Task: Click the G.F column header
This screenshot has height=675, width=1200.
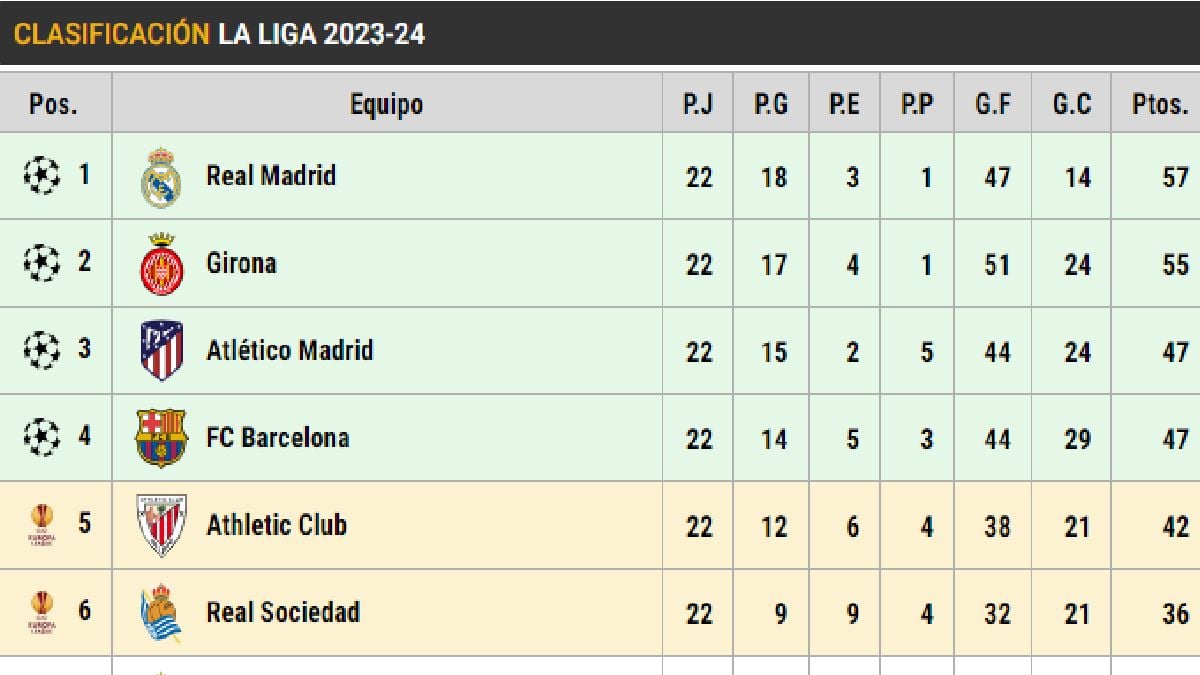Action: click(993, 103)
